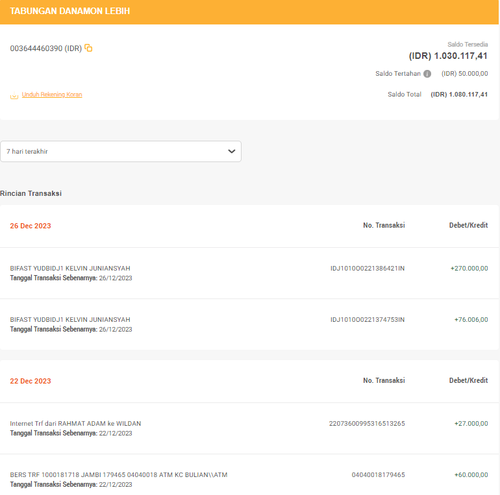Click the Saldo Tertahan info icon
500x495 pixels.
click(x=427, y=74)
